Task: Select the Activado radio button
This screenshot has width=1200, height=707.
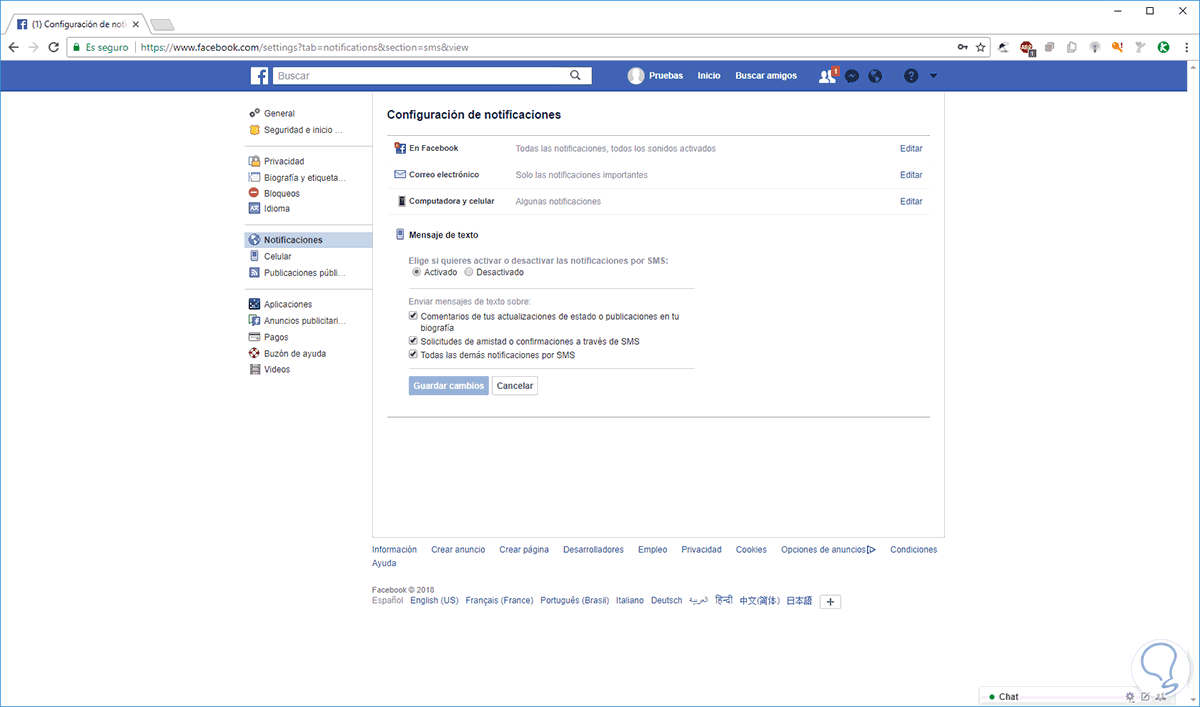Action: tap(417, 272)
